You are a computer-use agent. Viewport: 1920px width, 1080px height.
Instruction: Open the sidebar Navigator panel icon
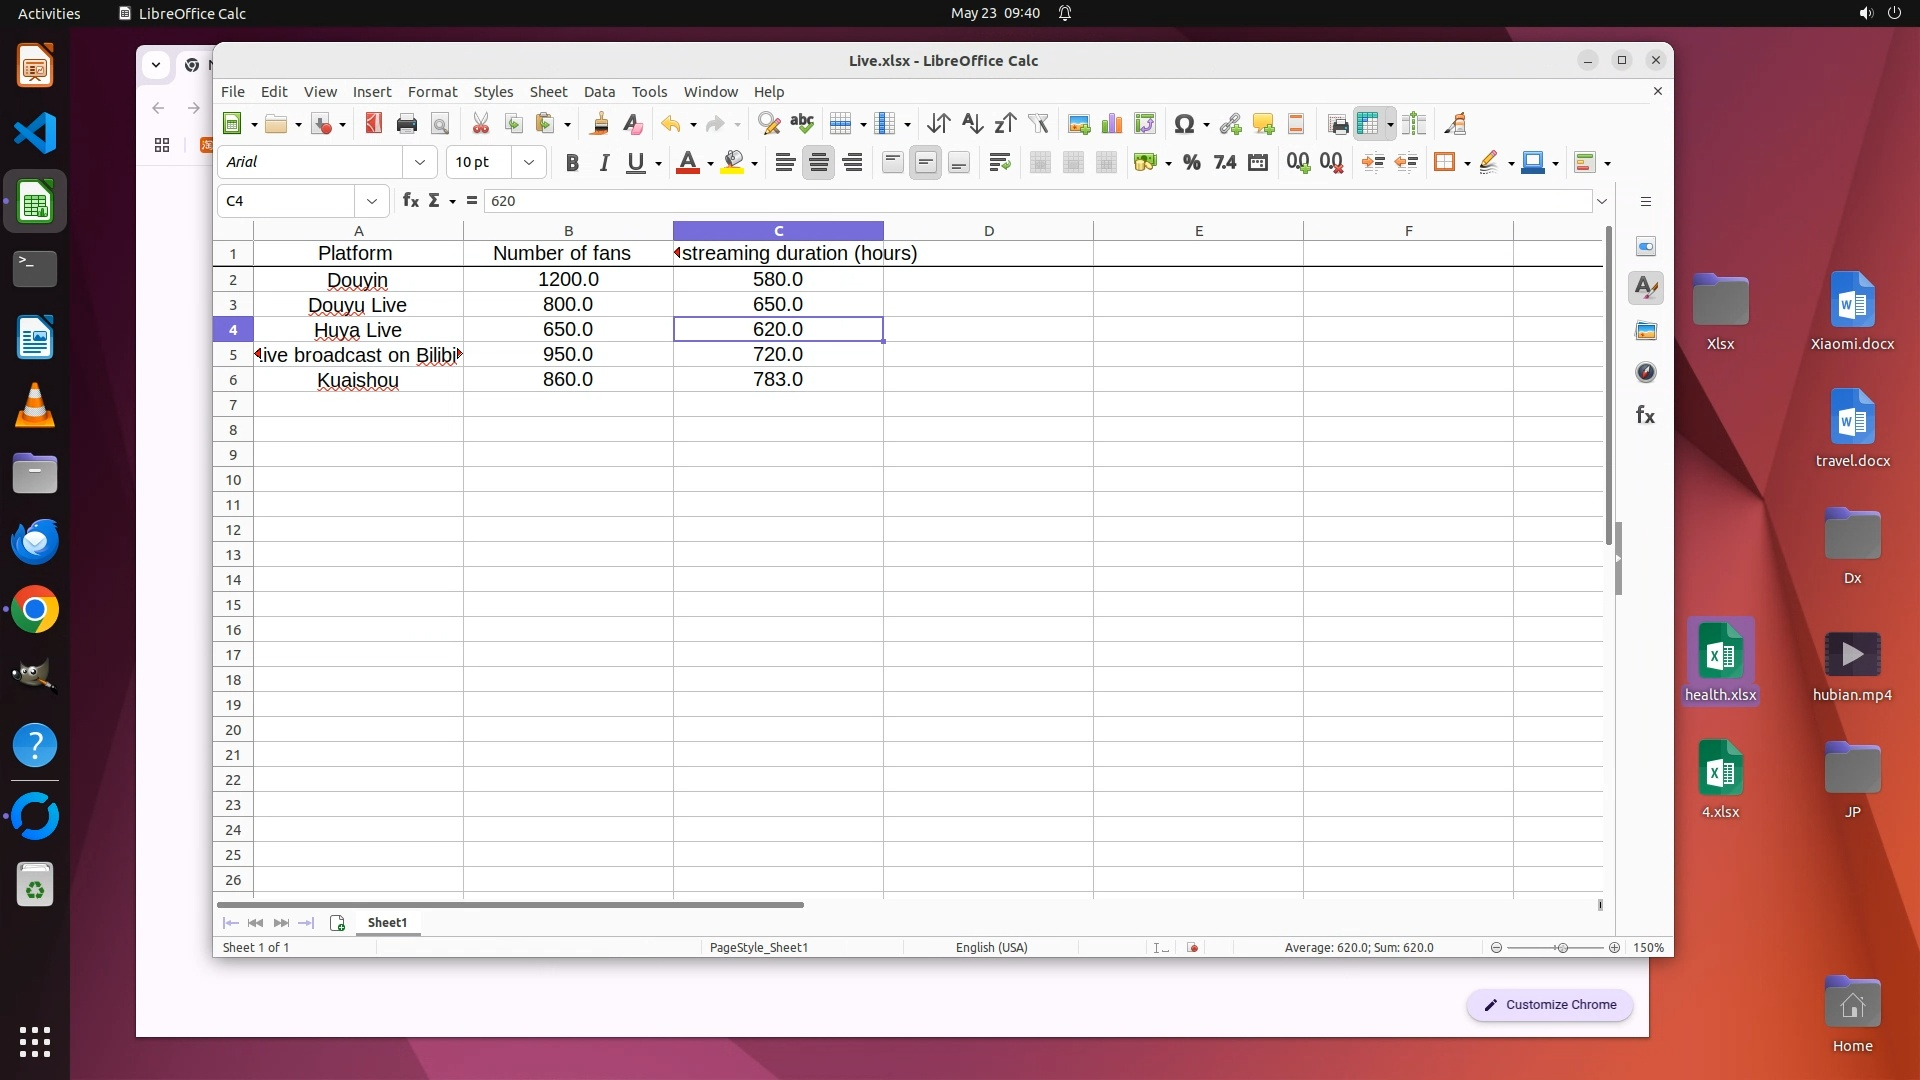pos(1646,373)
